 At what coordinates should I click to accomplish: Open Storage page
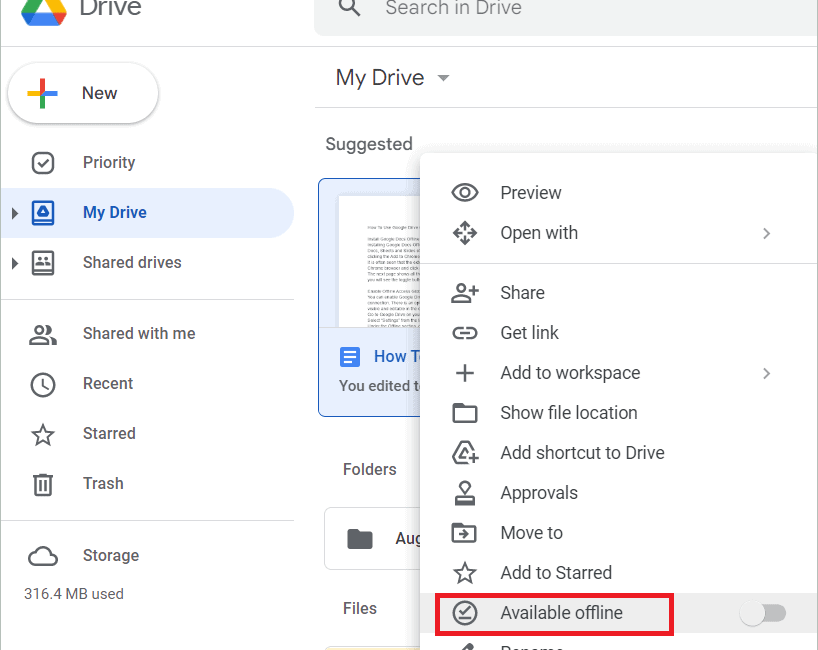pyautogui.click(x=111, y=556)
